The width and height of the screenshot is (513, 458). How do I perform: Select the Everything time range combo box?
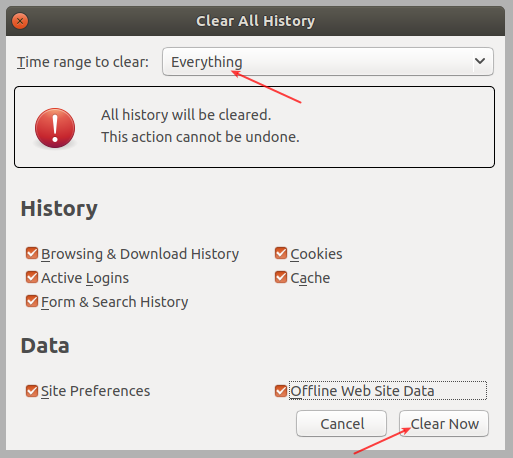328,62
